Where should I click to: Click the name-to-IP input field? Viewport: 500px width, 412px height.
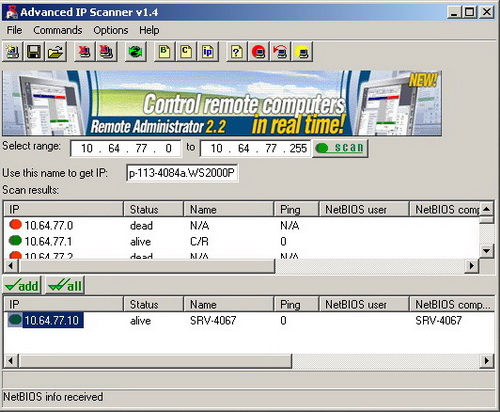click(x=182, y=173)
